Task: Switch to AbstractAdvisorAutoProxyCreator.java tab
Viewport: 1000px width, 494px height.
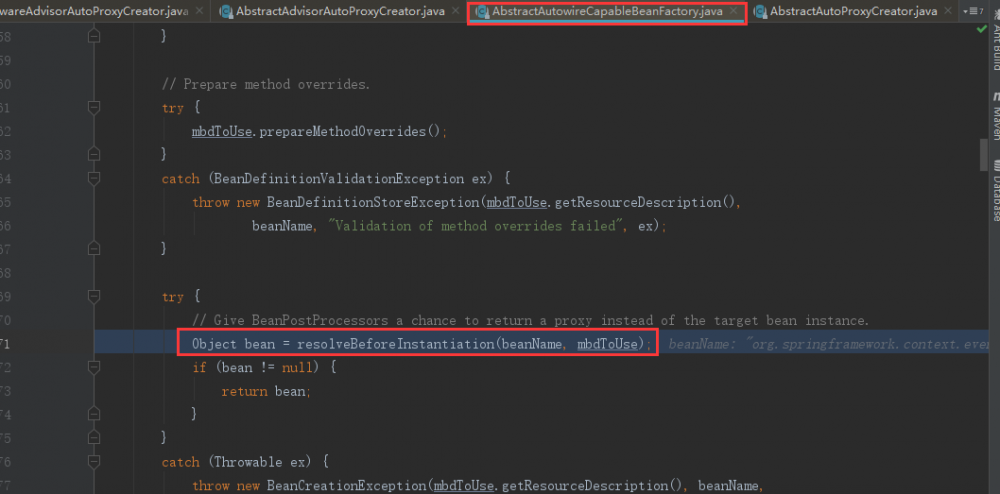Action: click(339, 11)
